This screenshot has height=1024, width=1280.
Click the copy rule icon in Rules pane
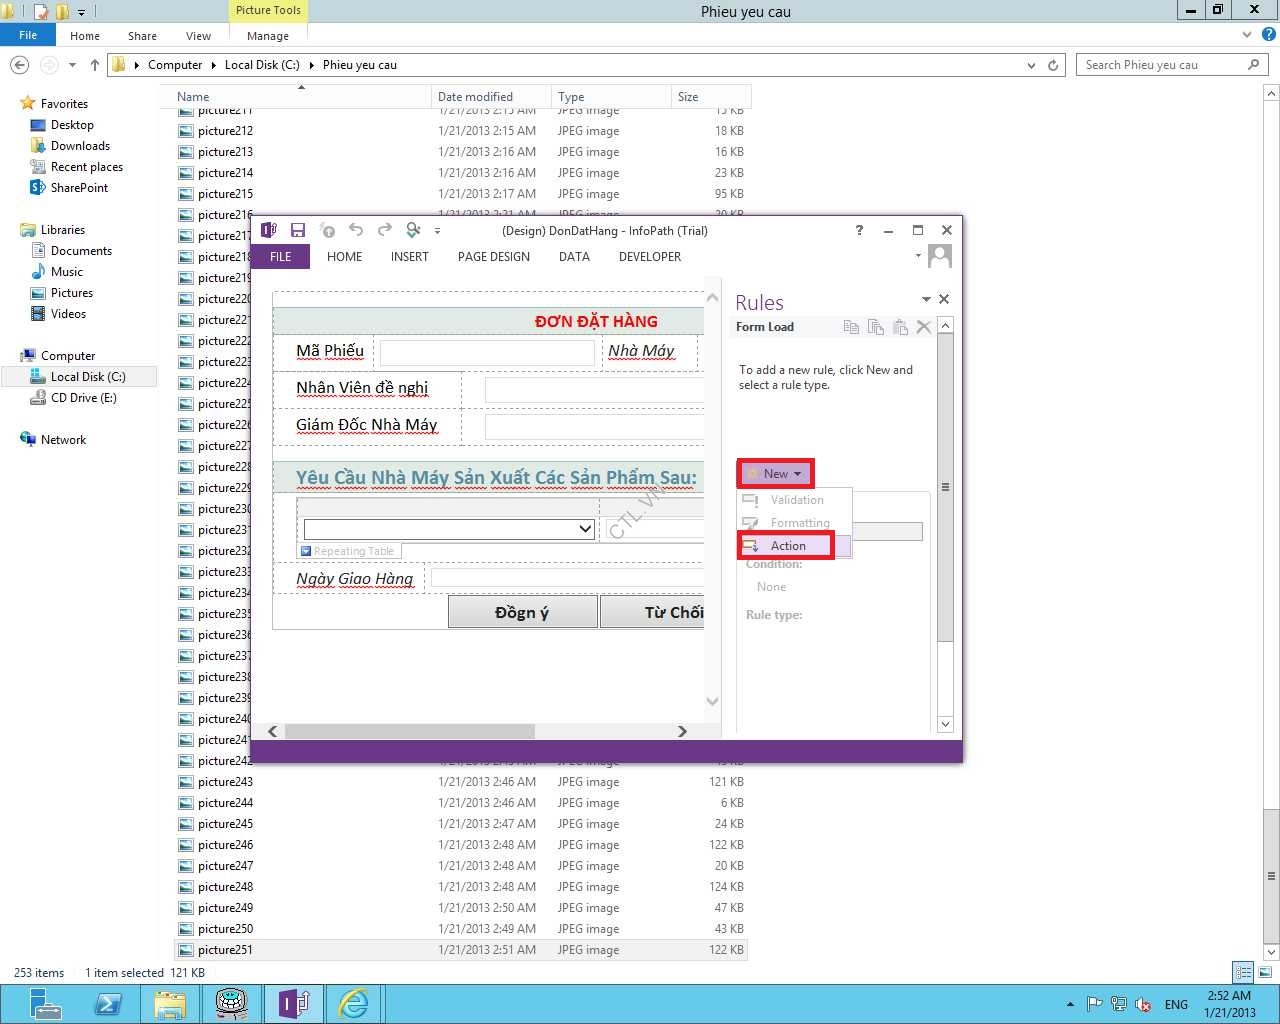(851, 327)
